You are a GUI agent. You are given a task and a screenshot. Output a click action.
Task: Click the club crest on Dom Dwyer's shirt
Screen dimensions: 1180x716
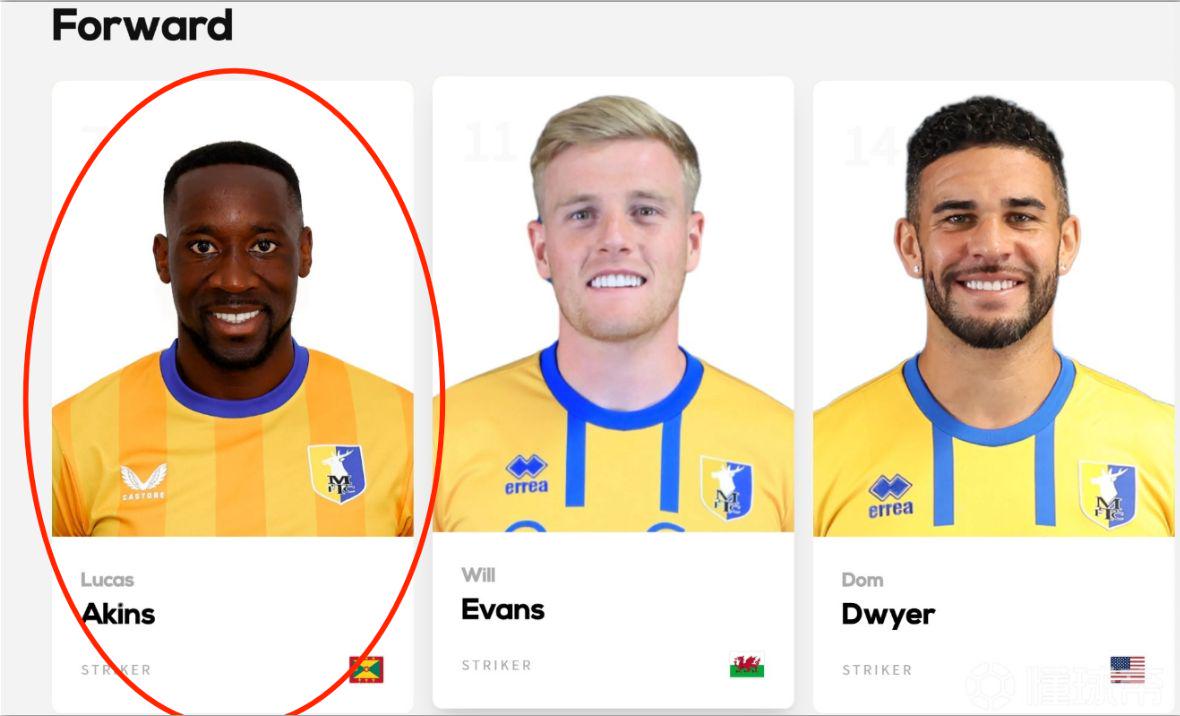point(1107,494)
